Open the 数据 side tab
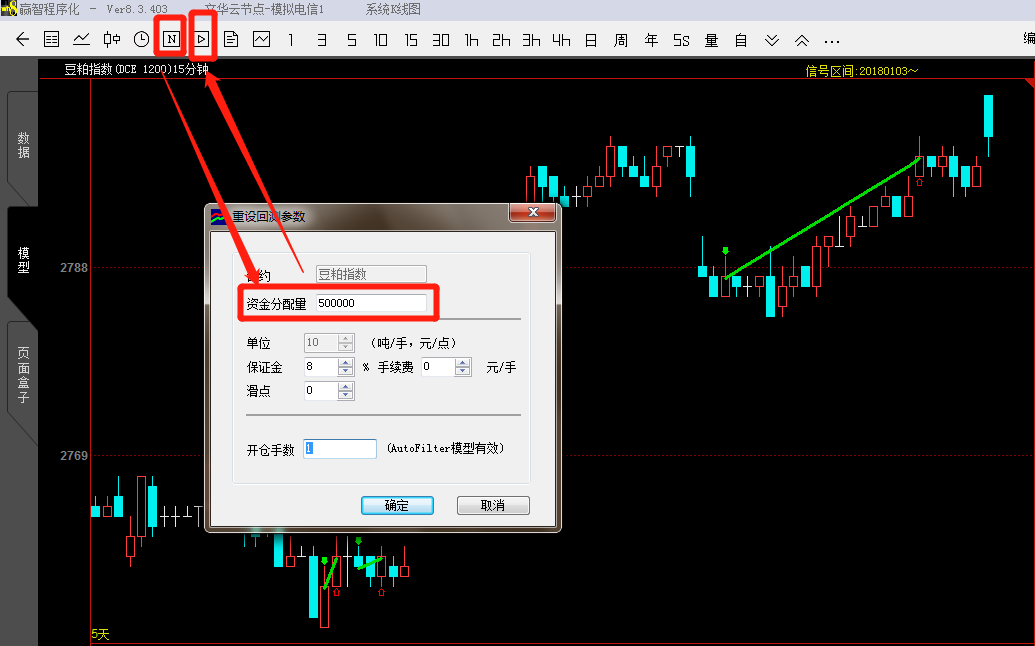Viewport: 1035px width, 646px height. [x=23, y=145]
